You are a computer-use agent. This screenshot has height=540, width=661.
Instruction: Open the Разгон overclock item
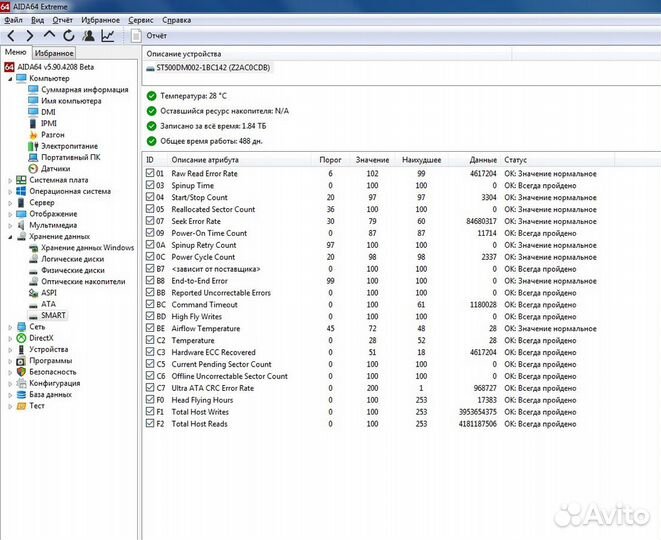pyautogui.click(x=51, y=134)
